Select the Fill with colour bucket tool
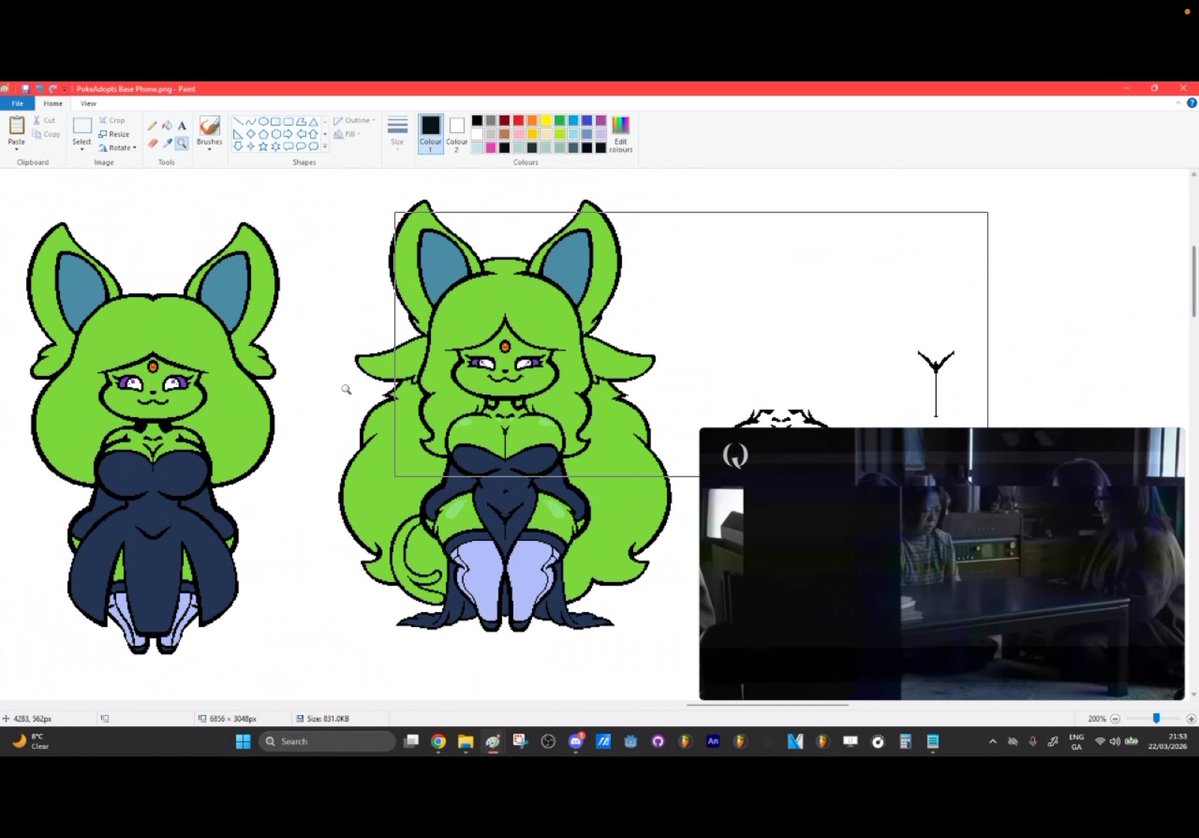This screenshot has height=838, width=1199. 167,125
